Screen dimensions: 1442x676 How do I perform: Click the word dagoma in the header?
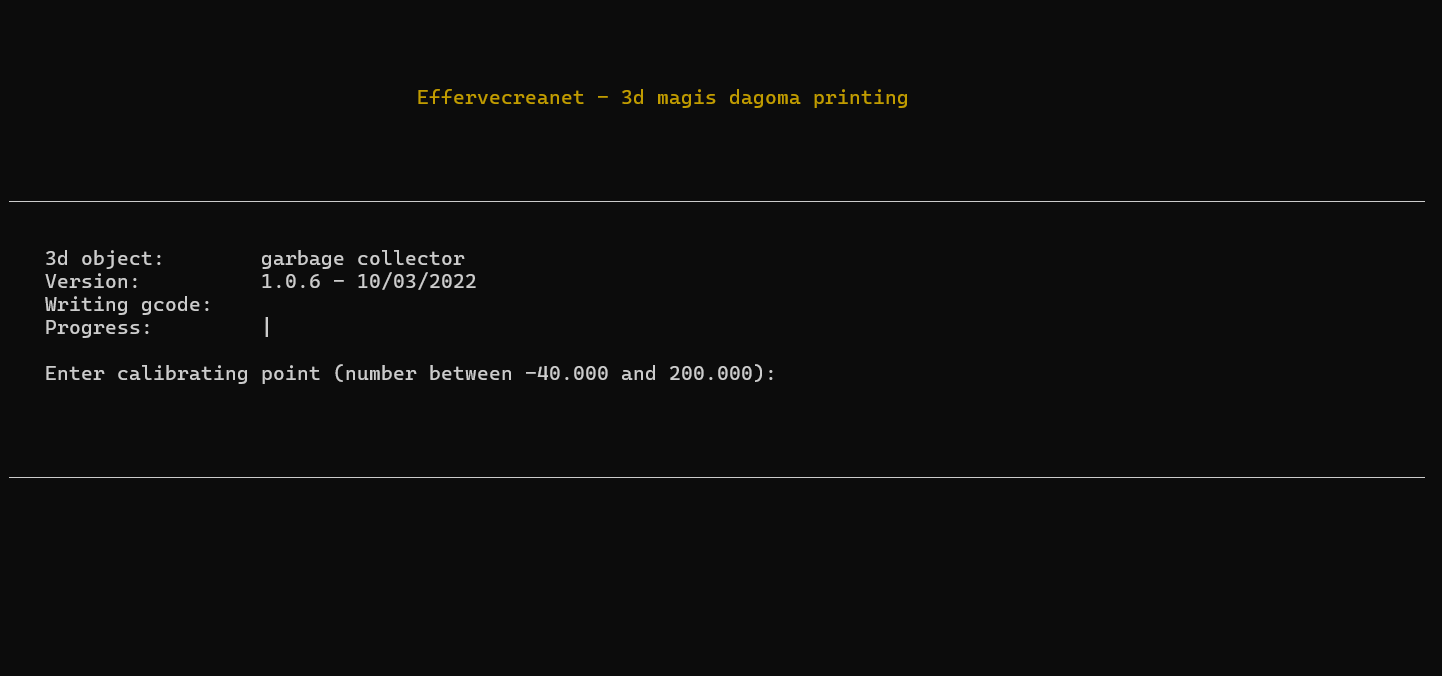(764, 98)
